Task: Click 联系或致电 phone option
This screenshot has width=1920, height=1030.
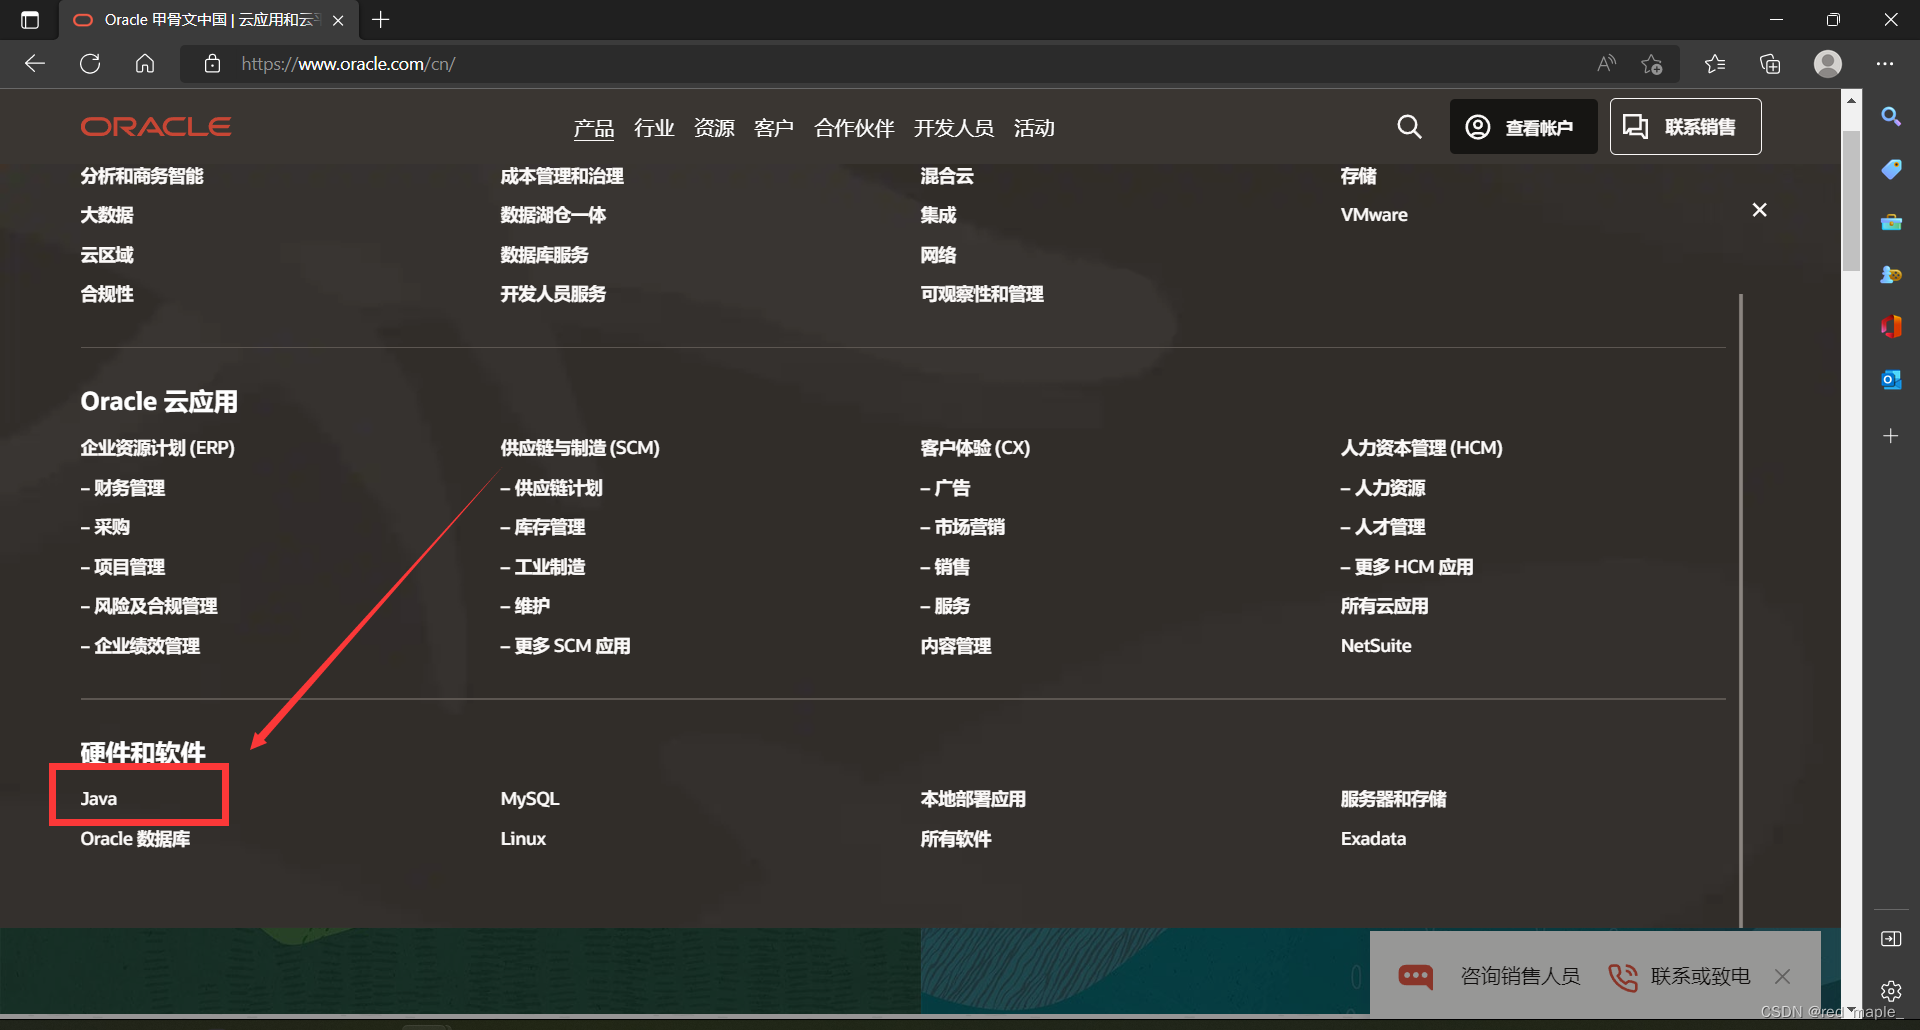Action: click(x=1679, y=976)
